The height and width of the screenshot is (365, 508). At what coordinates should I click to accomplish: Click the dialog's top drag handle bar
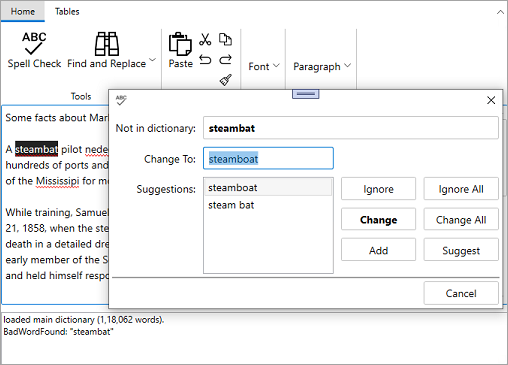pos(306,94)
